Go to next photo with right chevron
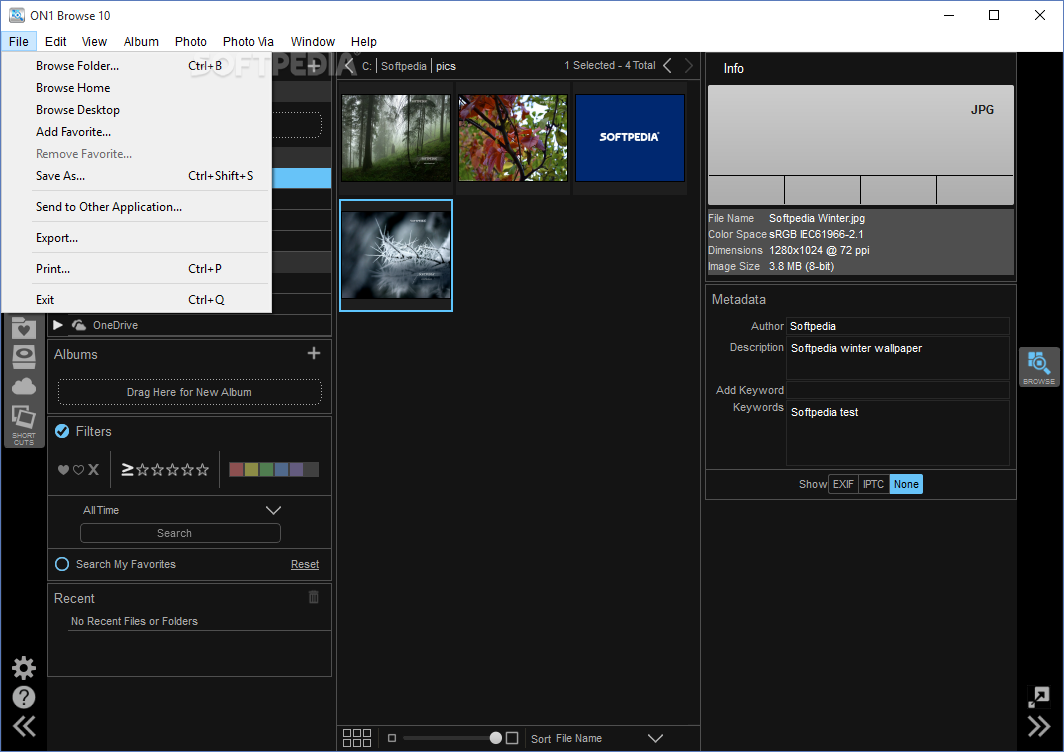 click(689, 66)
